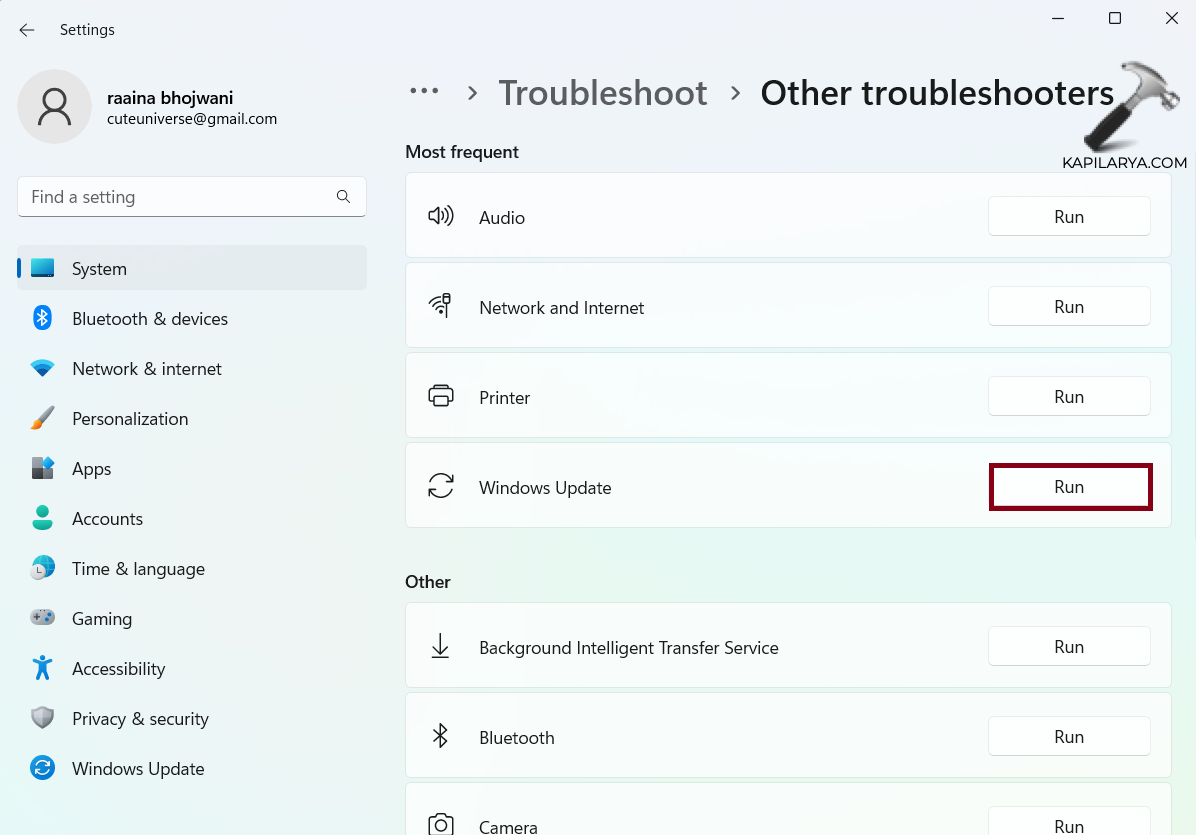Open the Bluetooth & devices section
Image resolution: width=1196 pixels, height=835 pixels.
(150, 319)
